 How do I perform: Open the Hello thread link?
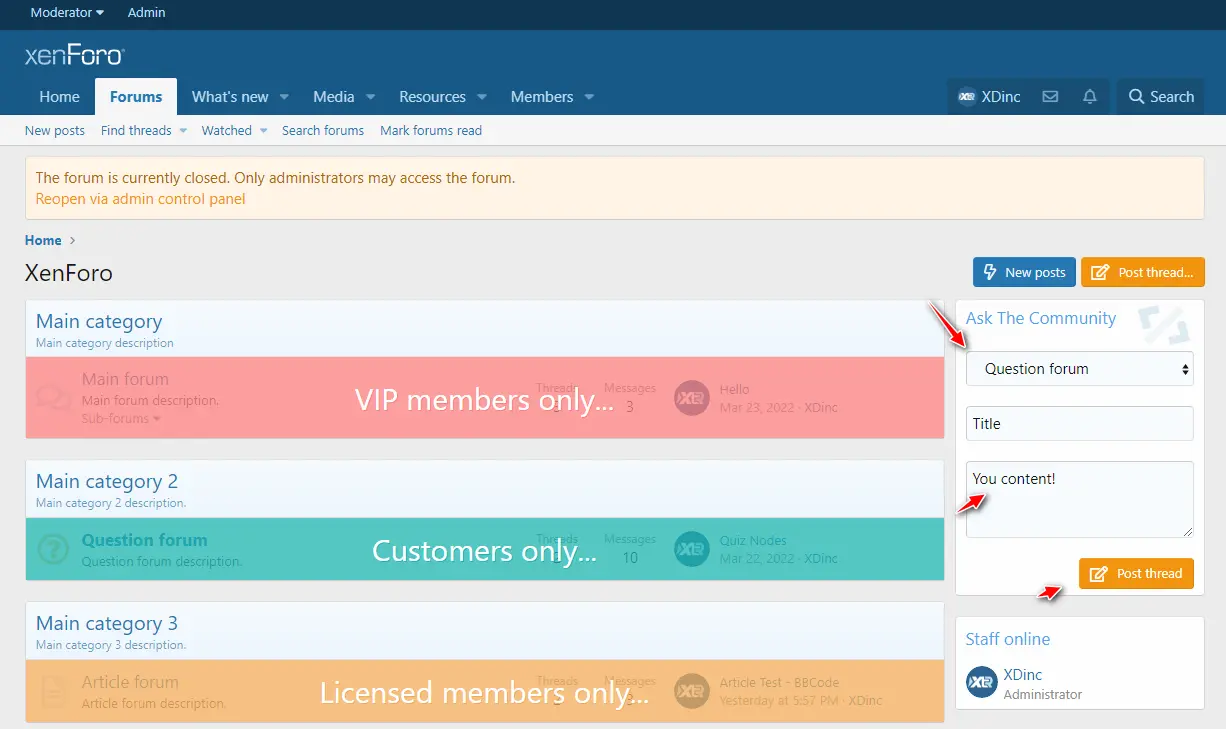coord(734,390)
